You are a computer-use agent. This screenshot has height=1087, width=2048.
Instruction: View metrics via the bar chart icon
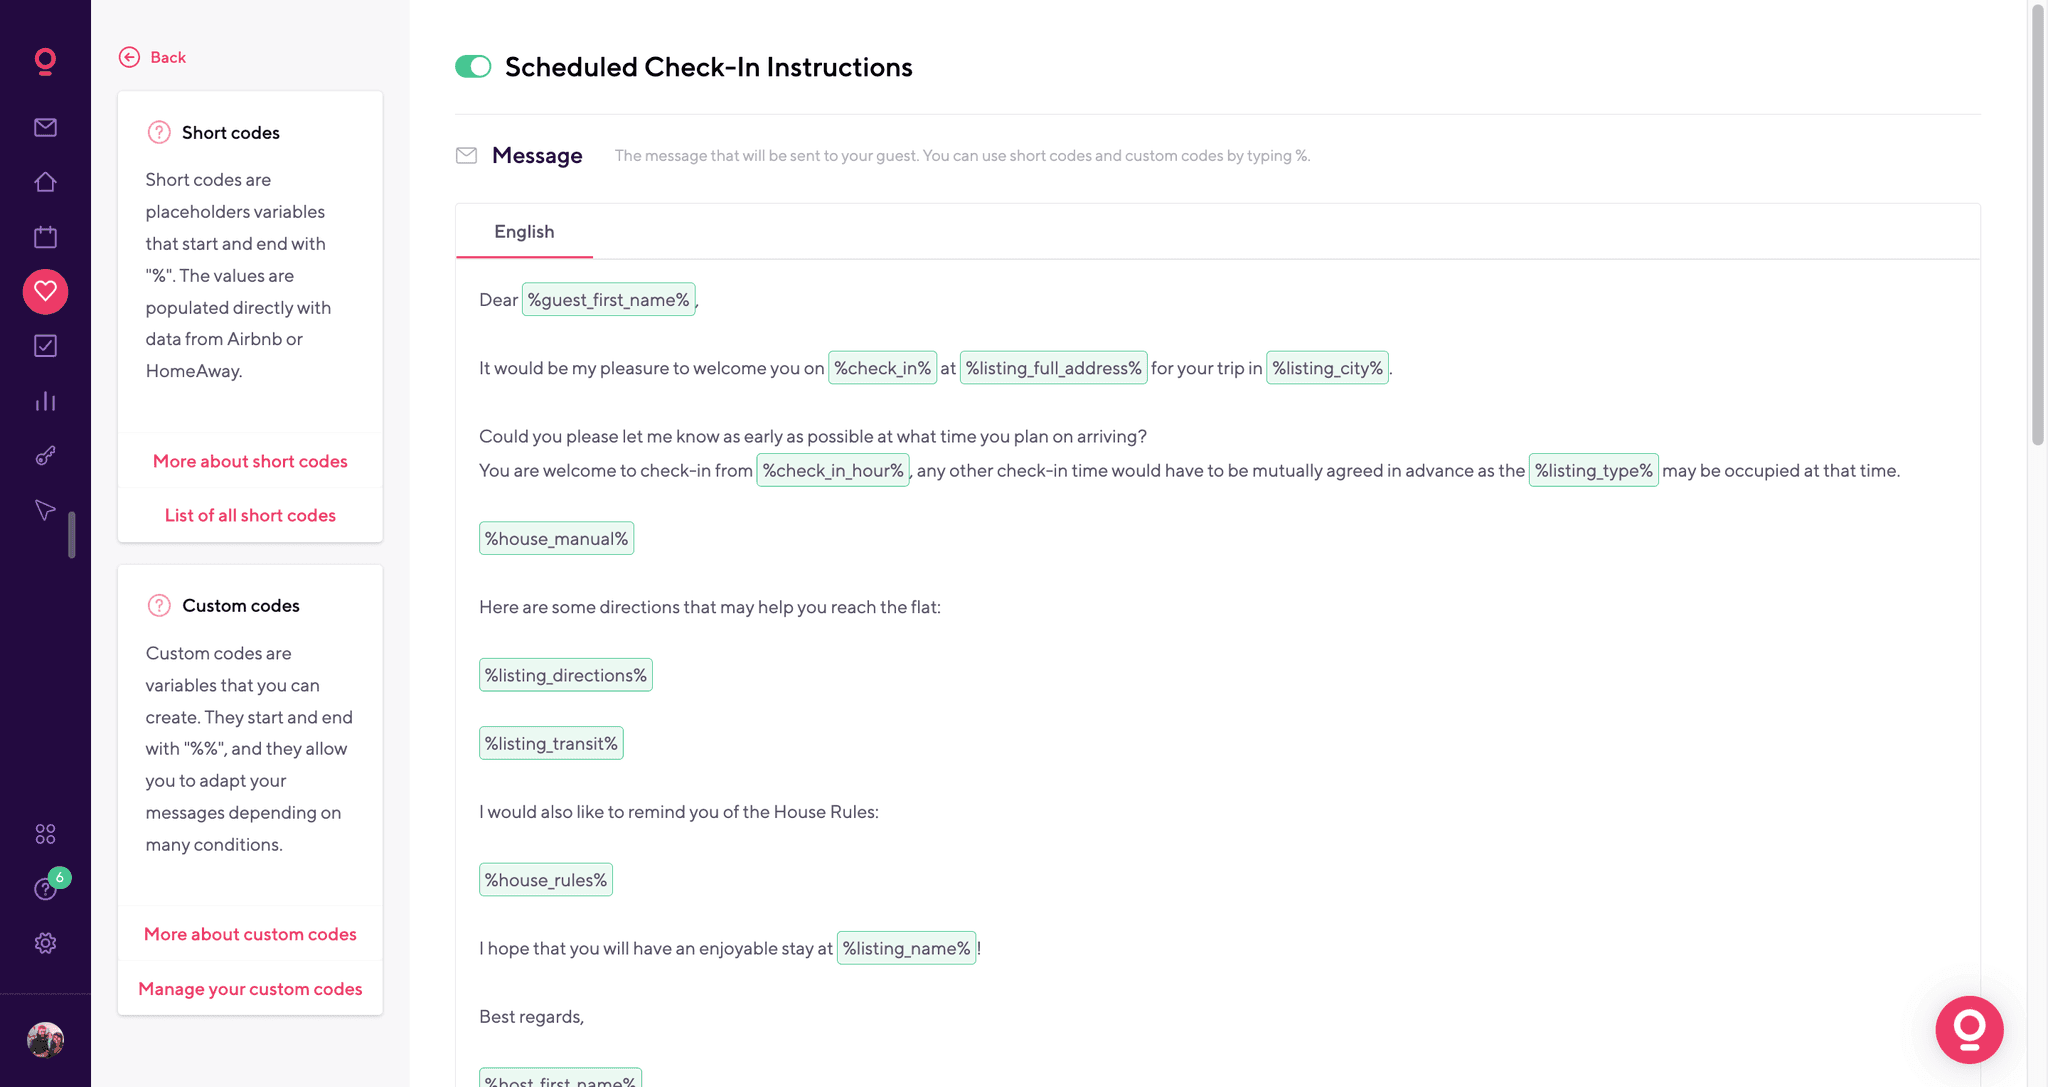(45, 401)
